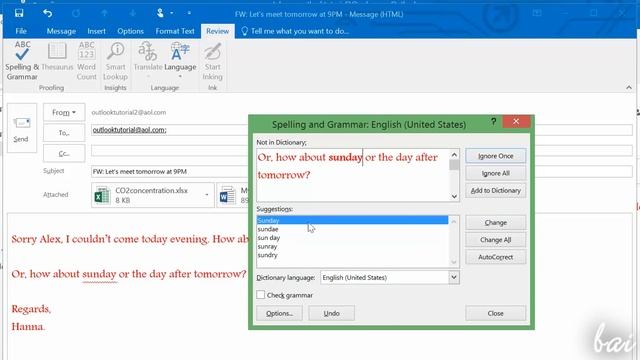The image size is (640, 360).
Task: Select the Review tab
Action: [218, 31]
